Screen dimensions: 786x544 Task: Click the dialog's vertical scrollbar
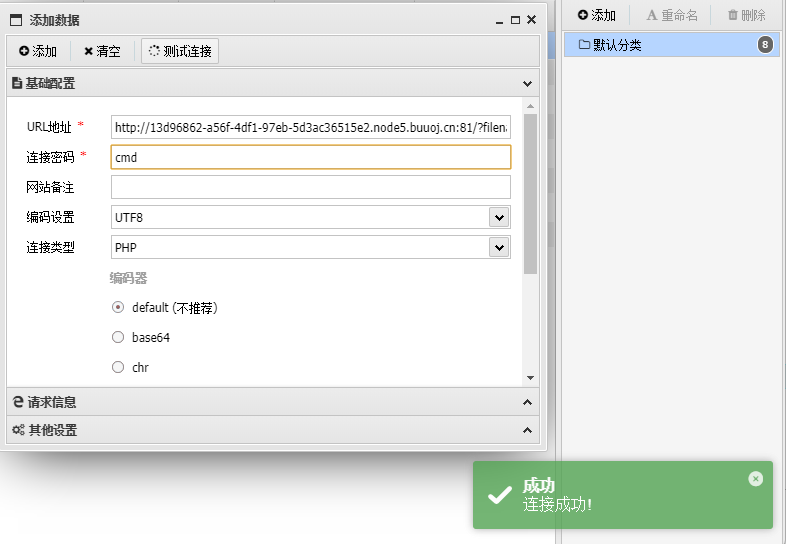tap(530, 195)
